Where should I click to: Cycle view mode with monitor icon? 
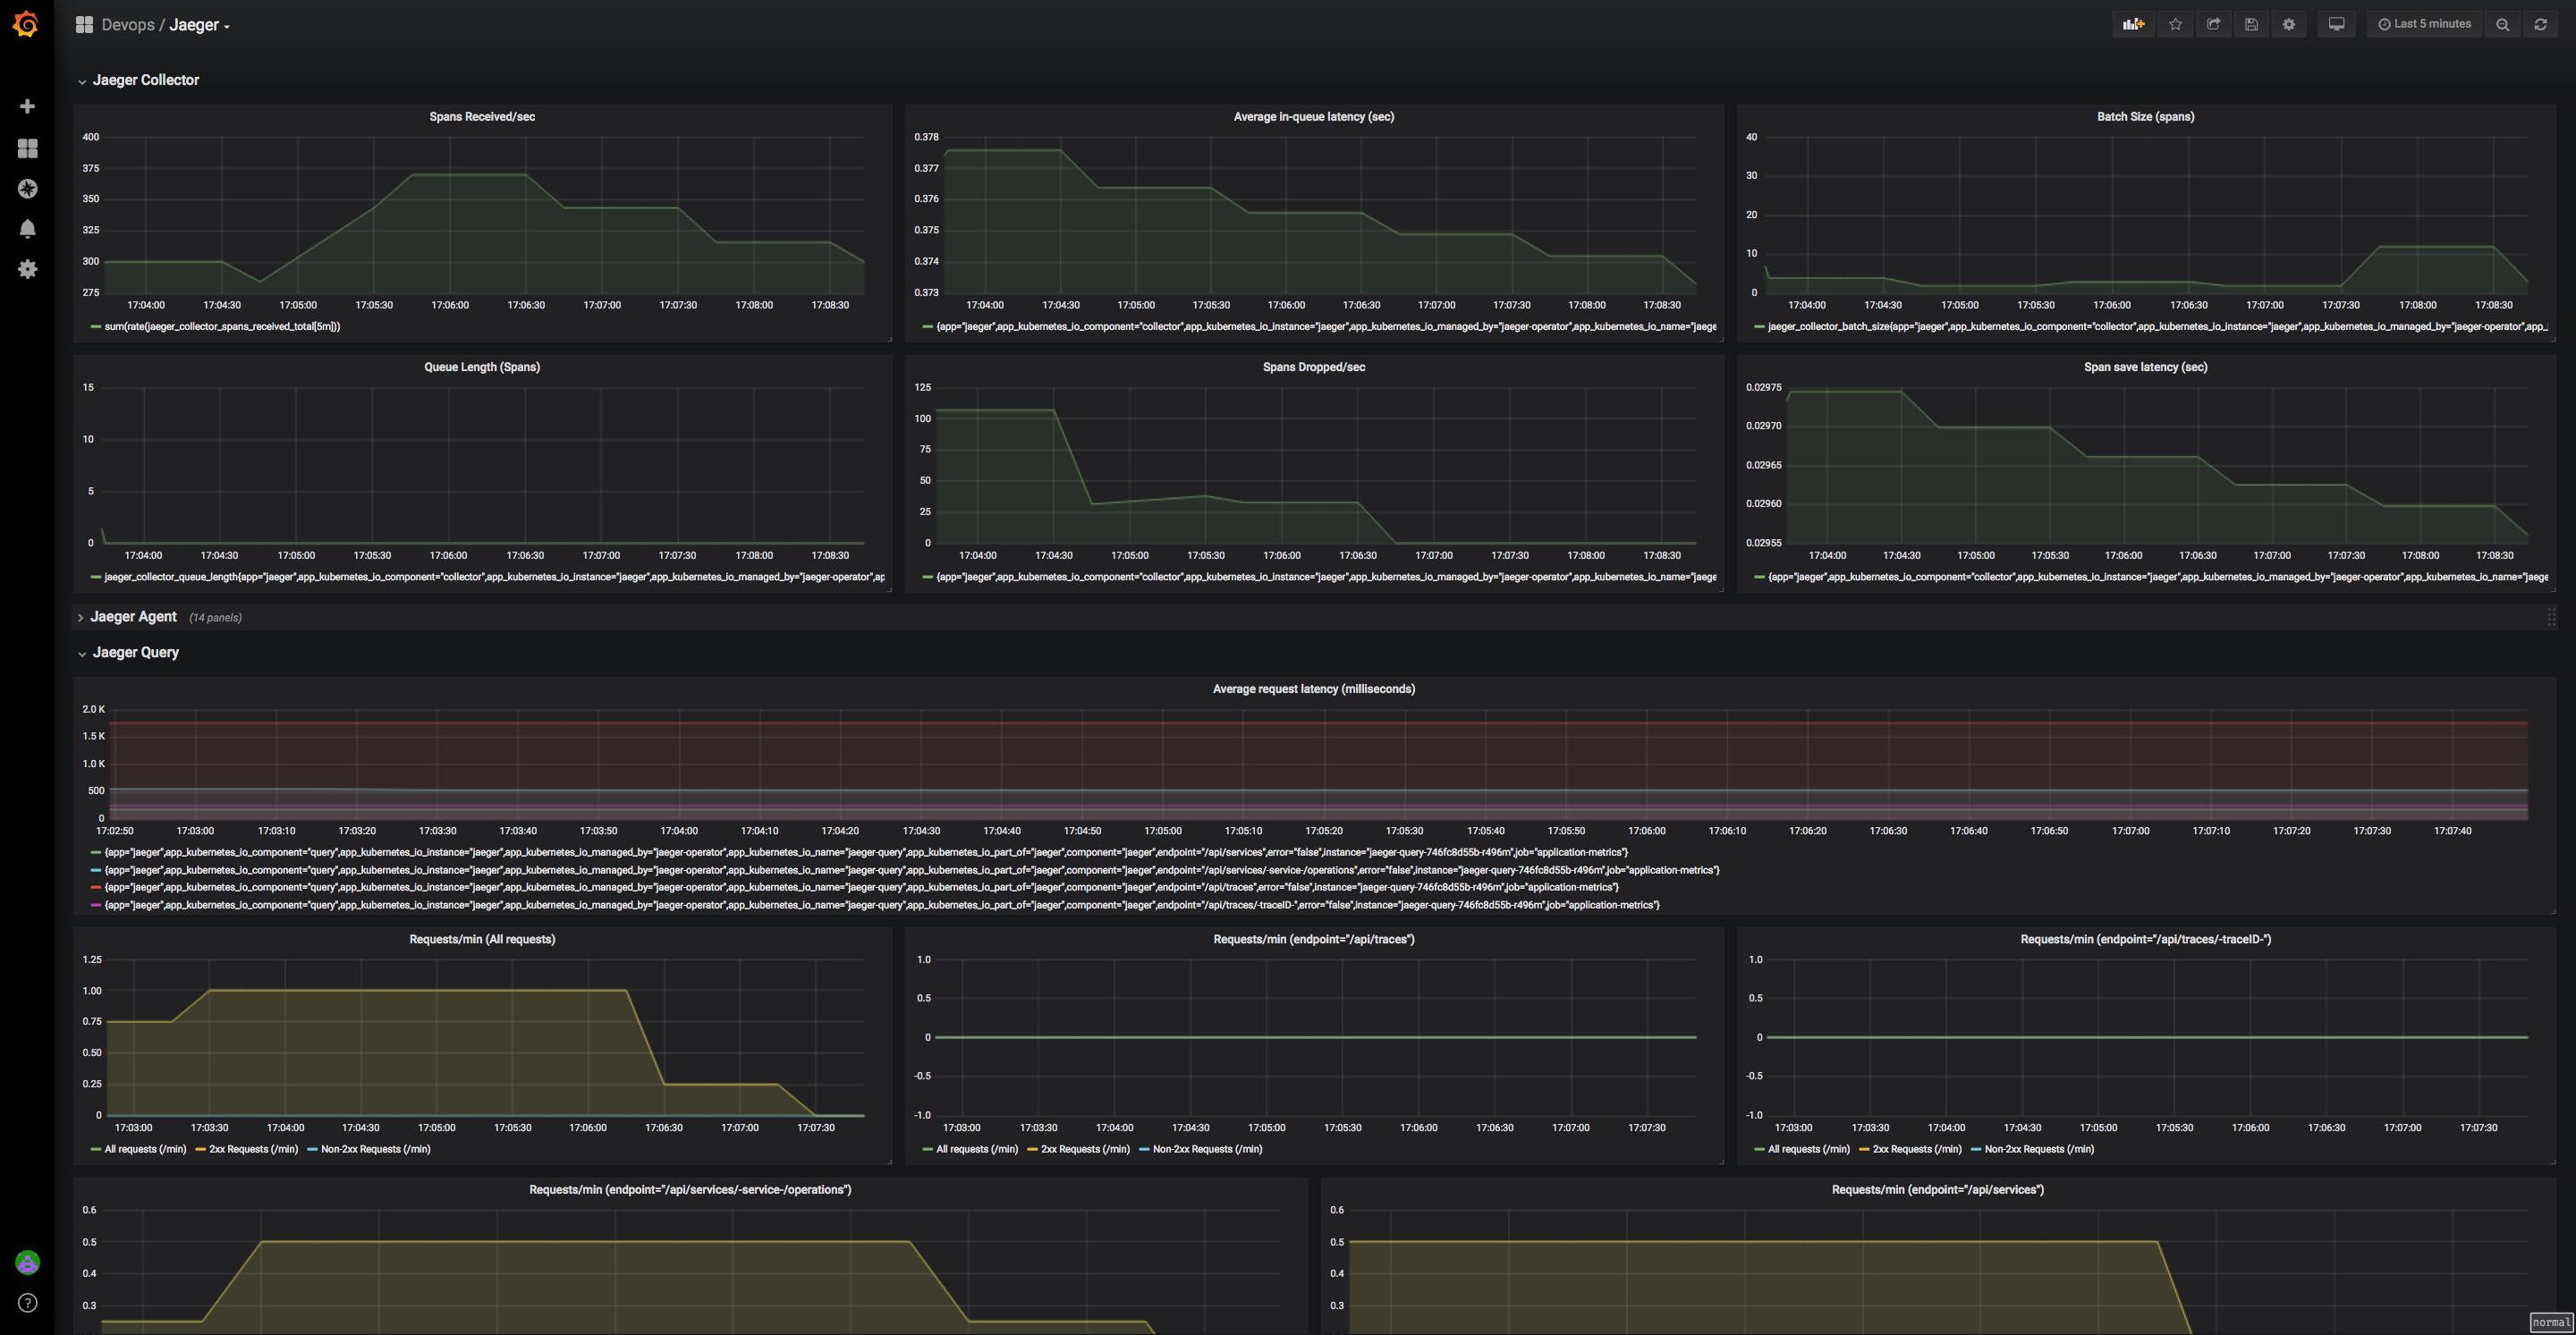point(2336,25)
